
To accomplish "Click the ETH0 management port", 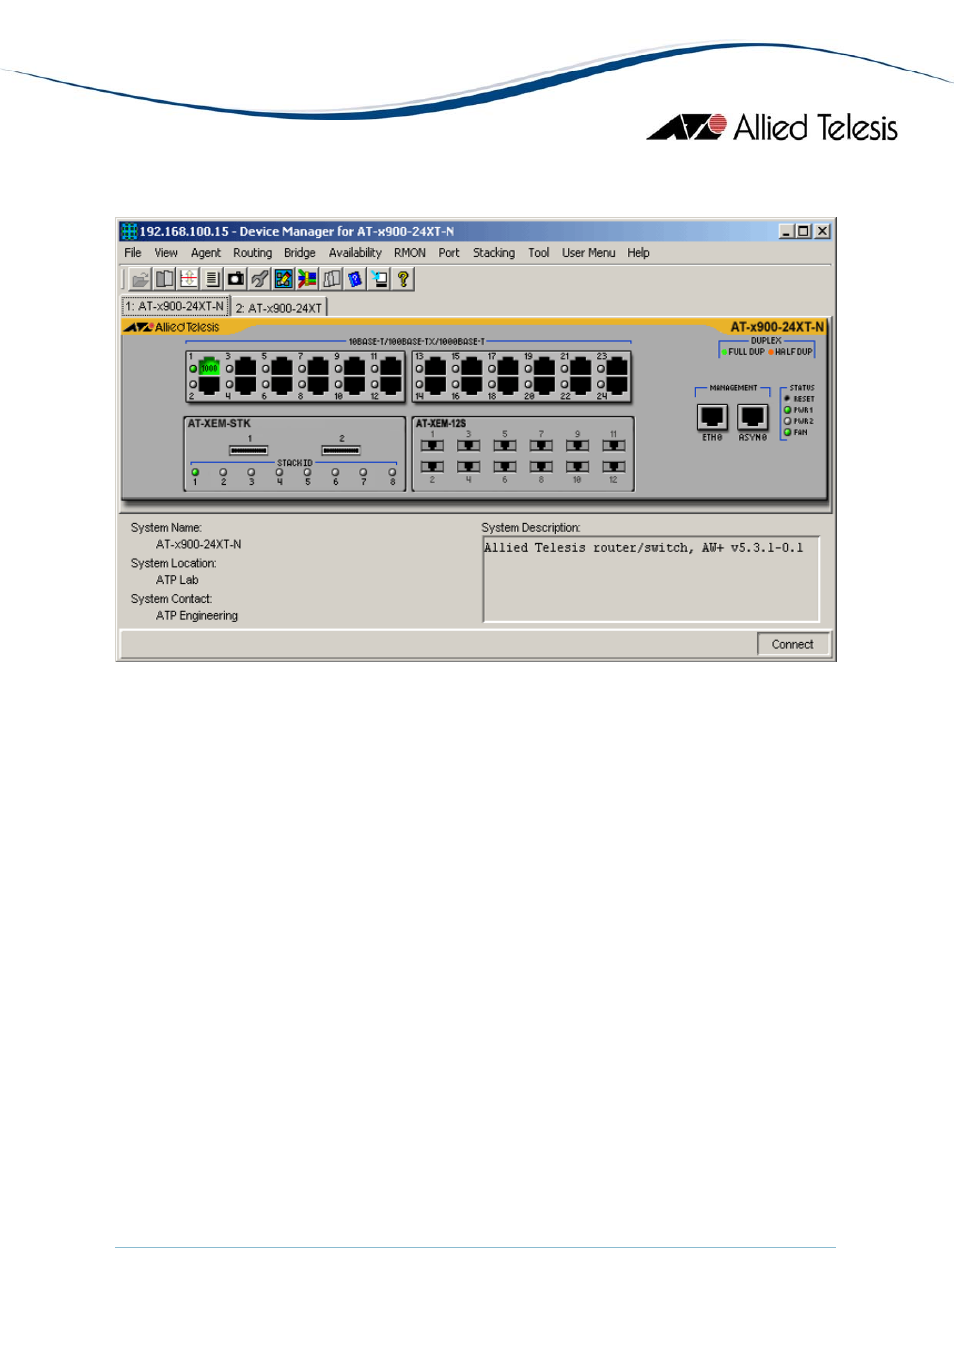I will pyautogui.click(x=712, y=417).
